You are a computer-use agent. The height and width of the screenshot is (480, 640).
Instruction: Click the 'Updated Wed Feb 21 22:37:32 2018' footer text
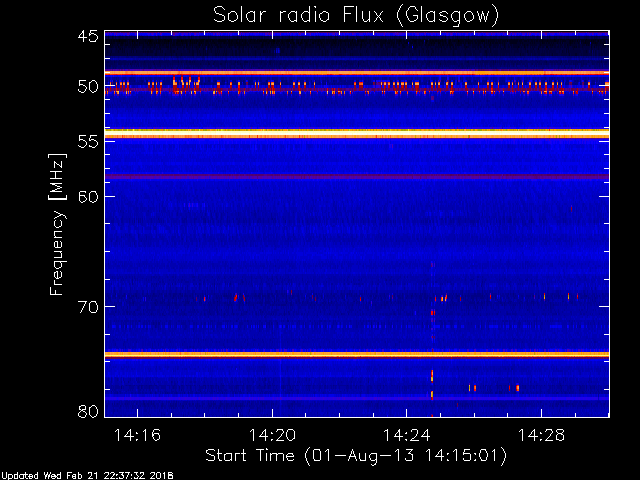[87, 476]
